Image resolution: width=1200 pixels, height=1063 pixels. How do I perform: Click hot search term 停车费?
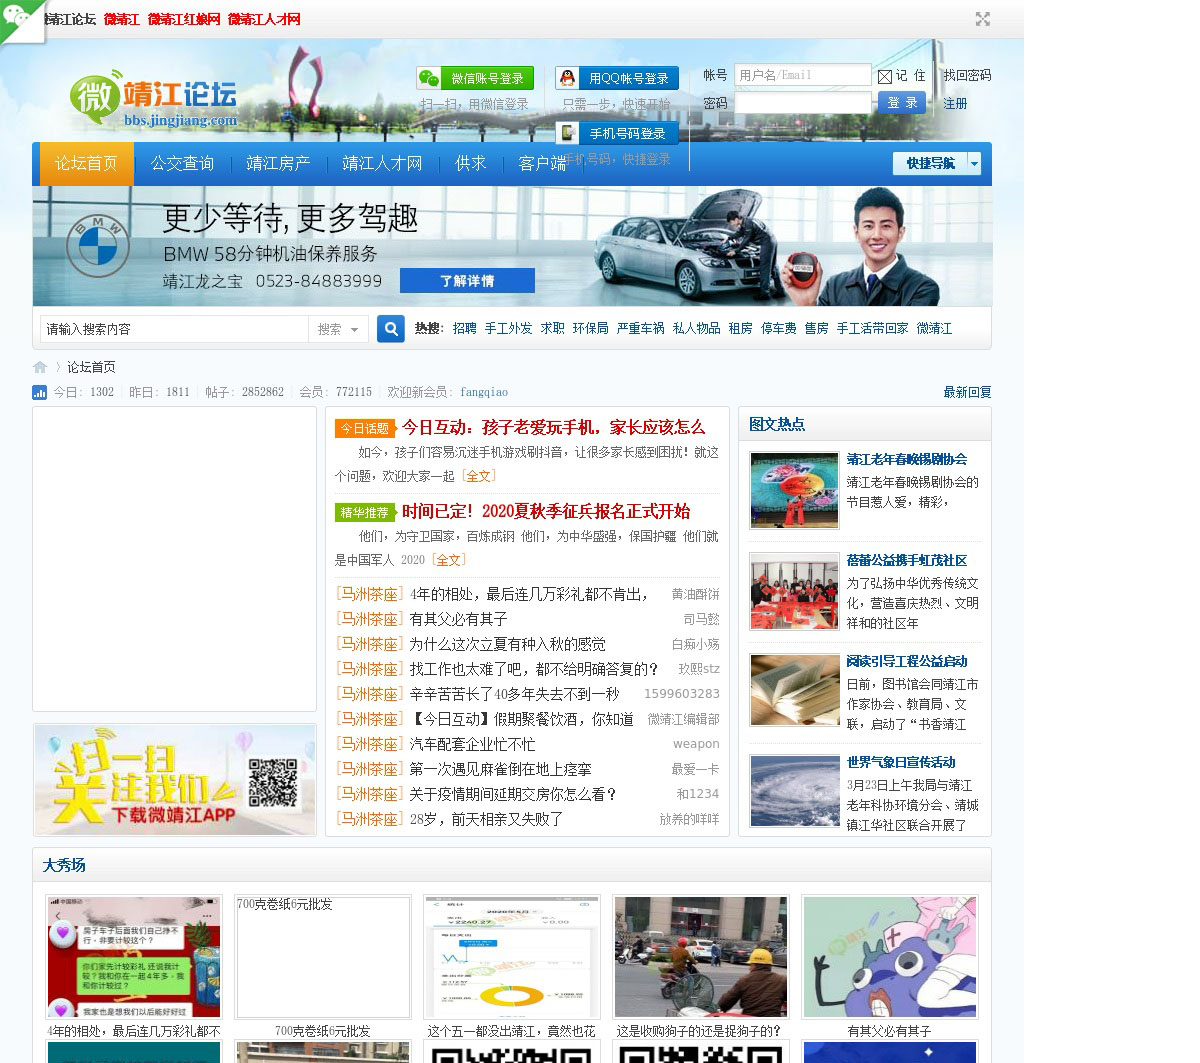tap(779, 328)
